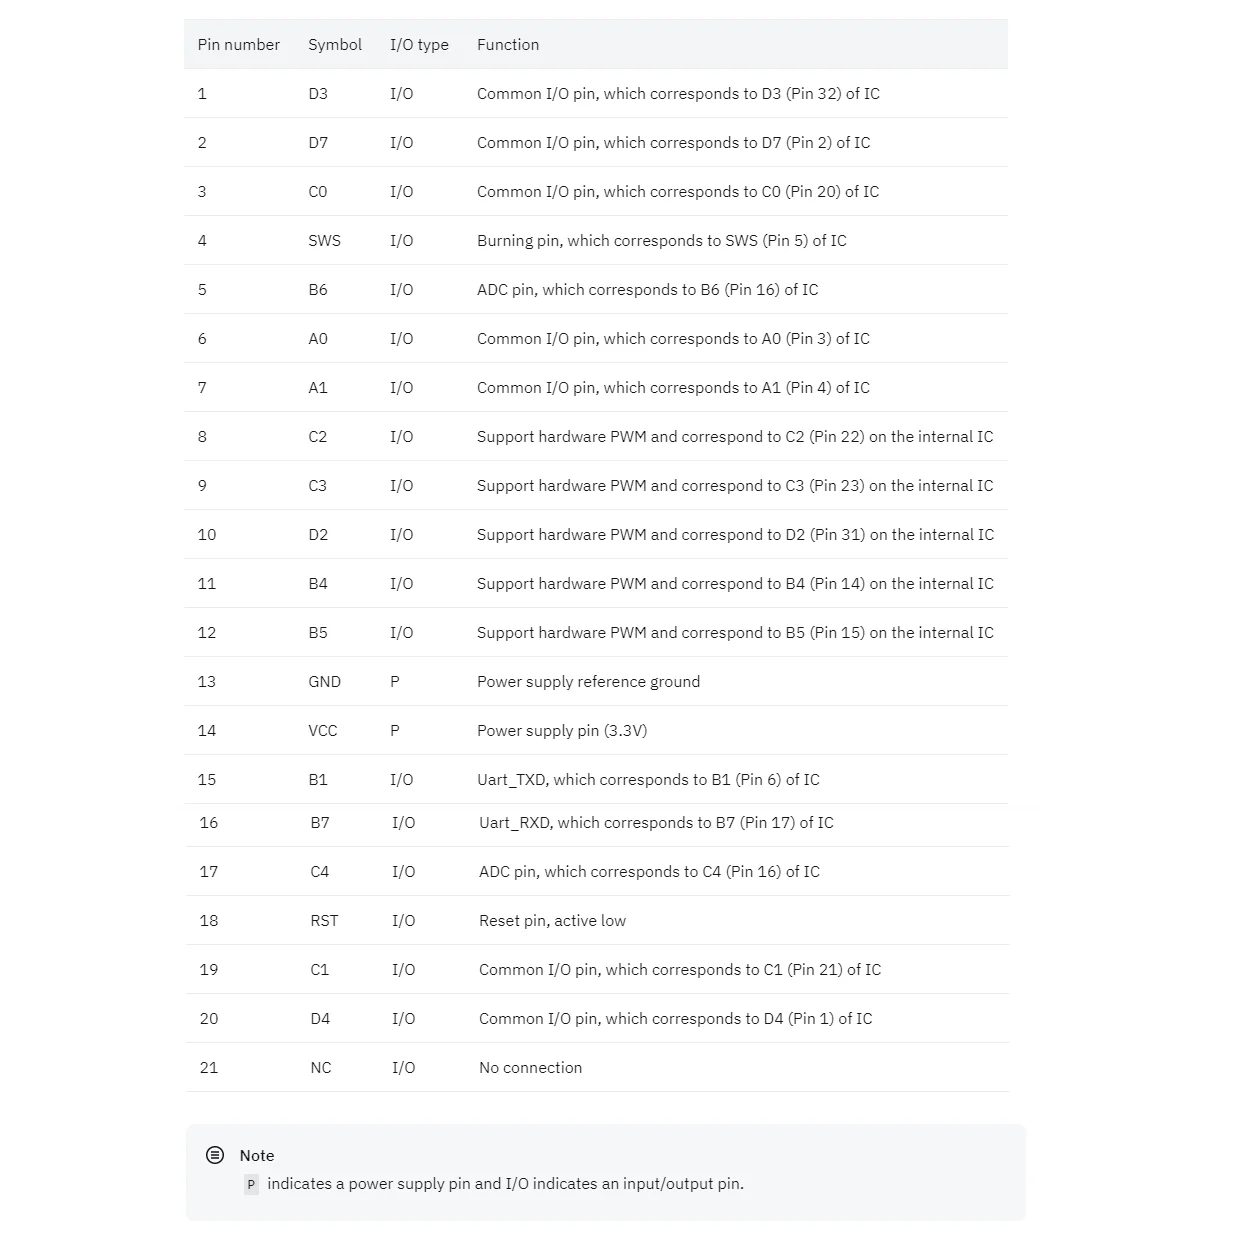Click the Burning pin SWS description

pos(661,241)
